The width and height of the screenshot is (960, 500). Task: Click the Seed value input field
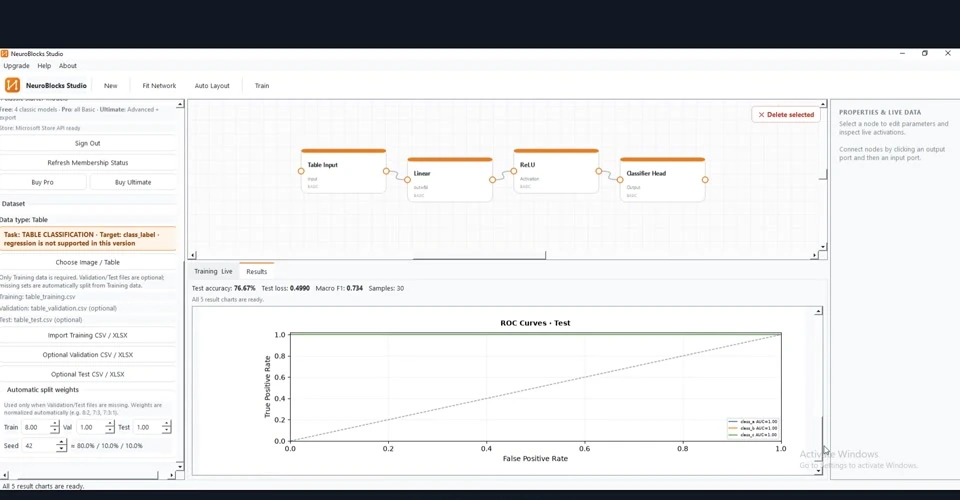[x=39, y=446]
